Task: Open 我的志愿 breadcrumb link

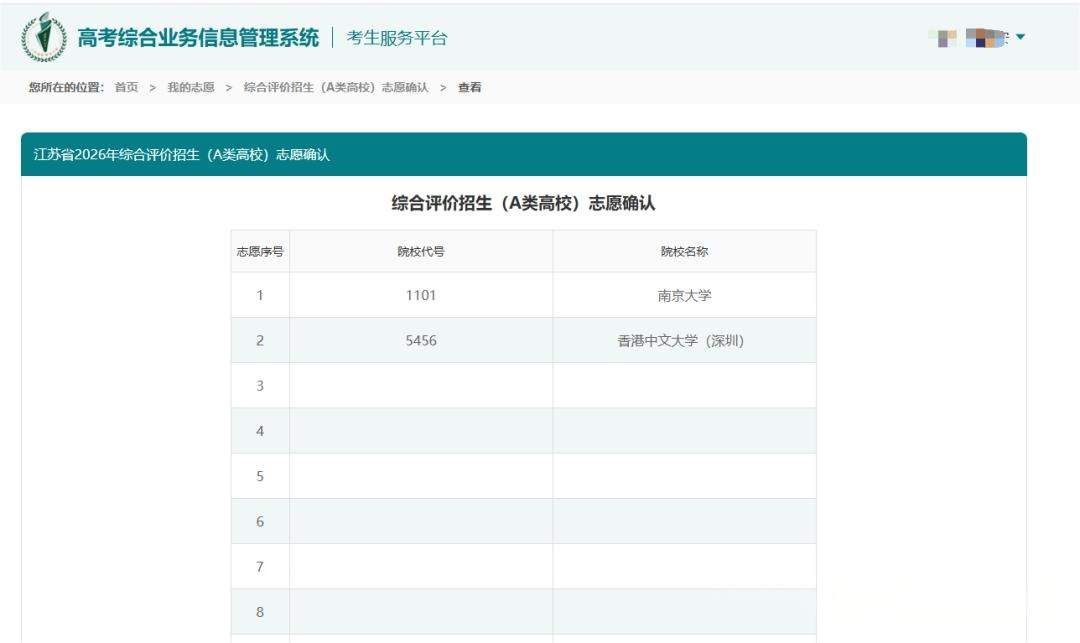Action: [191, 87]
